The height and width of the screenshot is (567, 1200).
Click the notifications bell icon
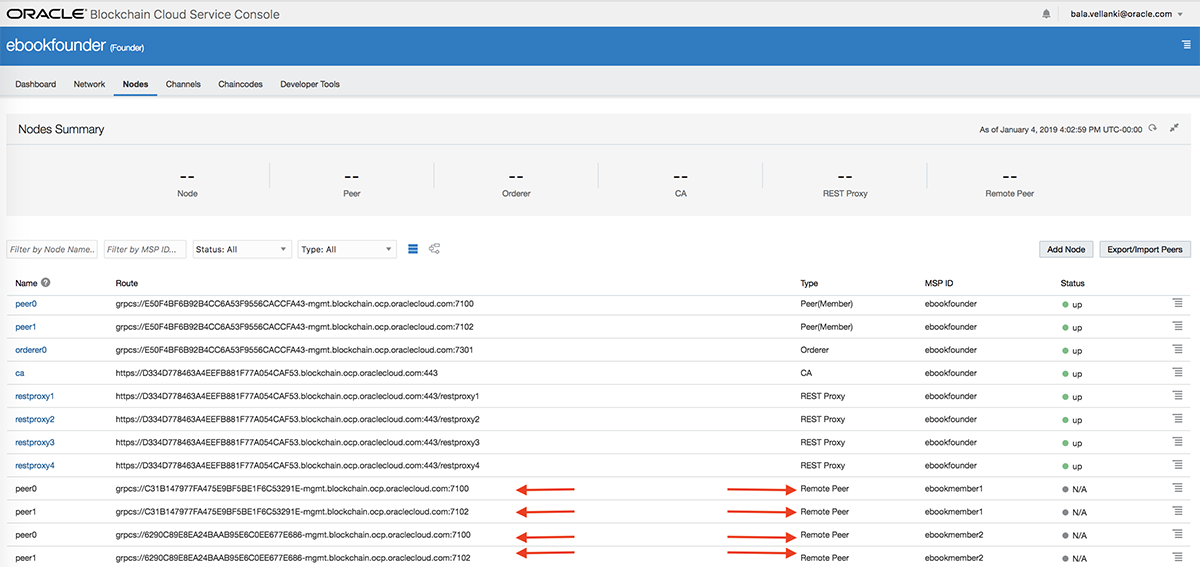[1047, 14]
